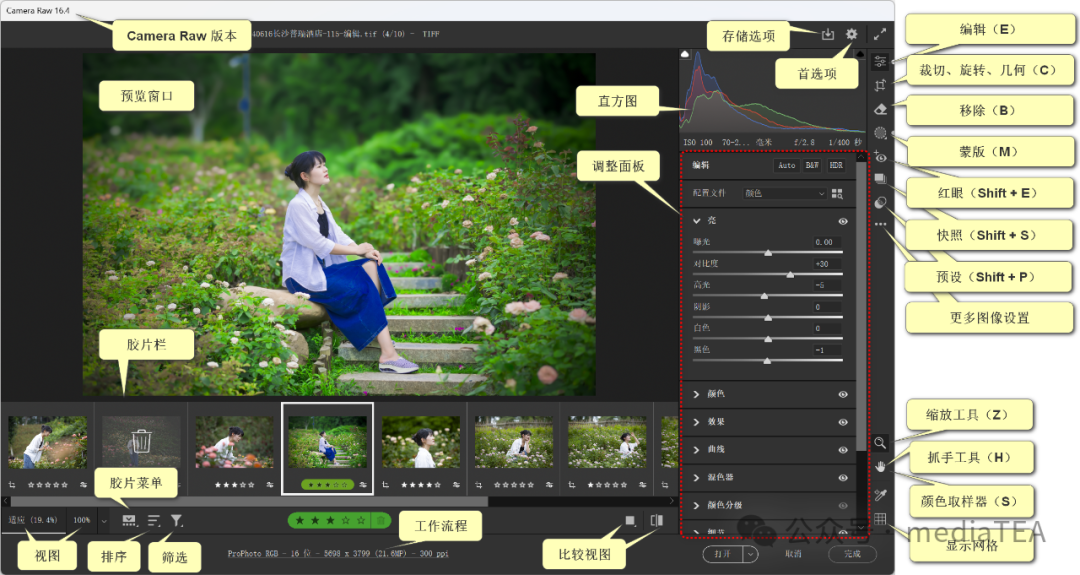Select the Hand tool
The height and width of the screenshot is (575, 1080).
[x=880, y=467]
